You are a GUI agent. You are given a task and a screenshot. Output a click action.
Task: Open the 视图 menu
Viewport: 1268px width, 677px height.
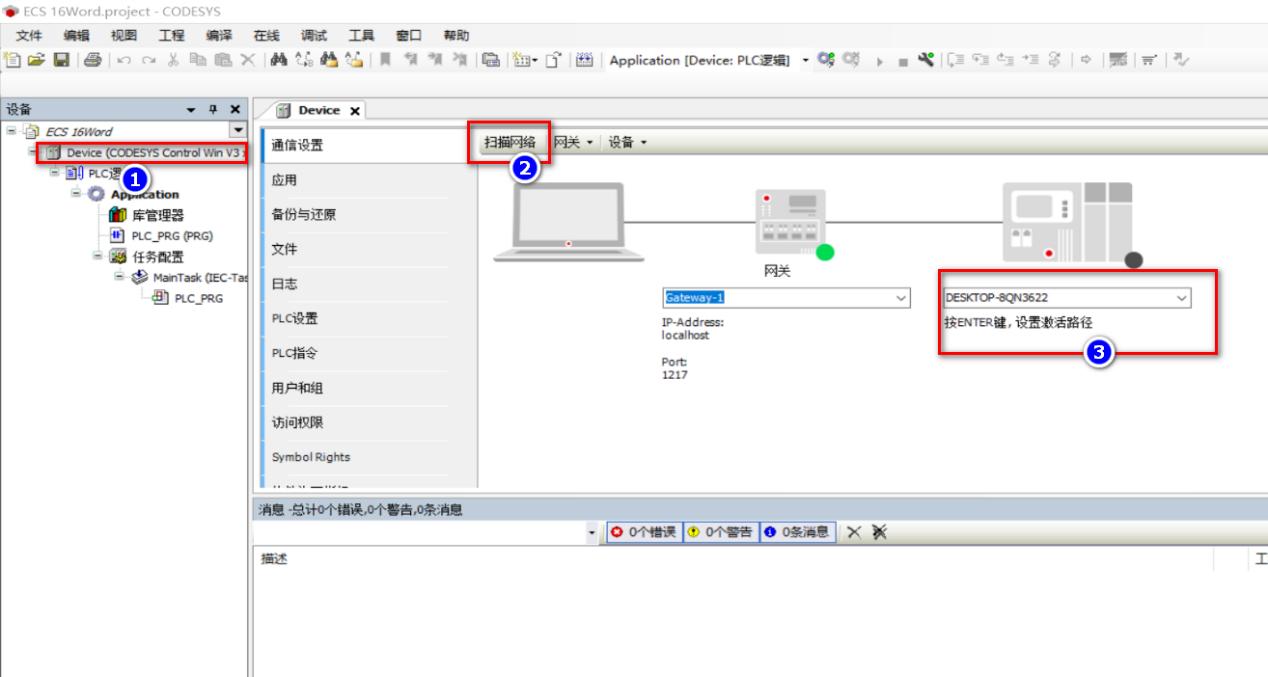(x=124, y=35)
